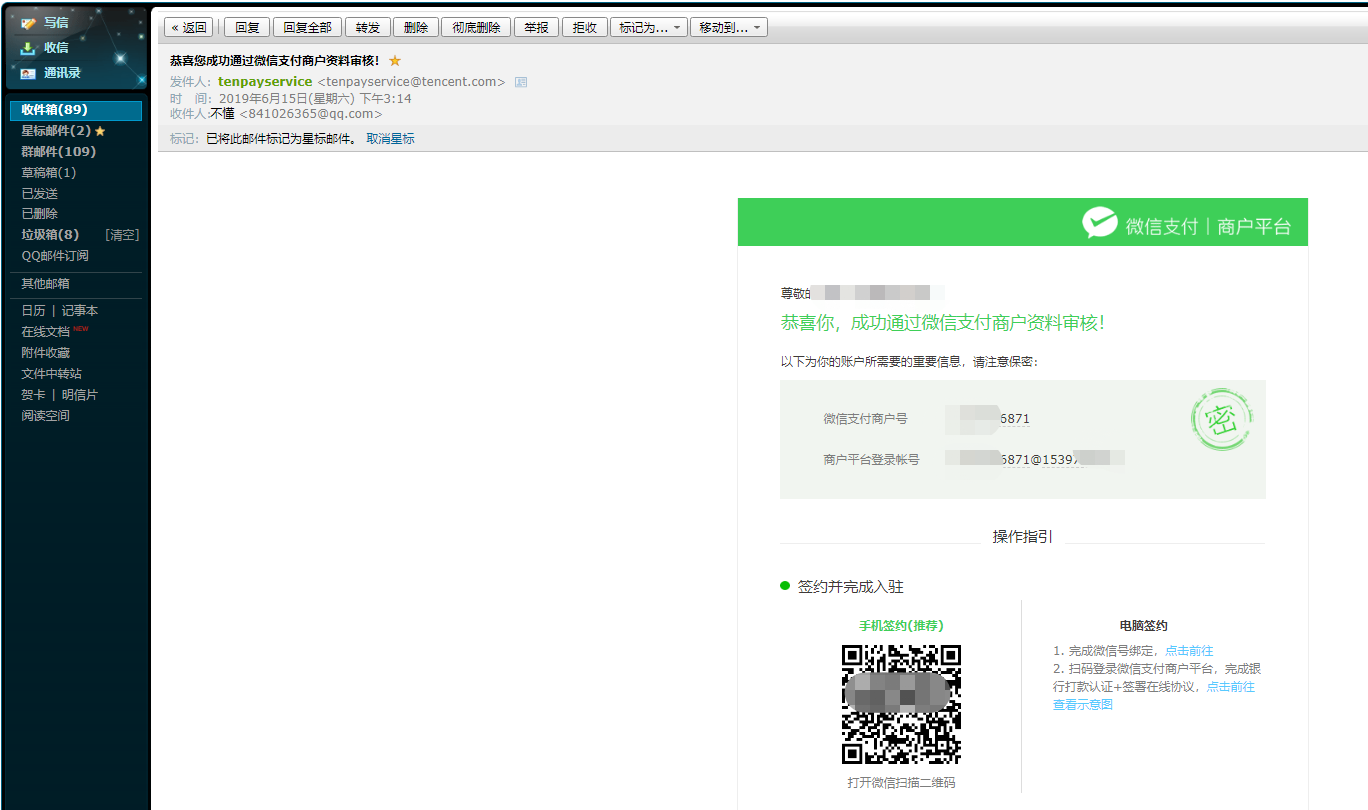
Task: Click the 手机签约 QR code image
Action: [901, 704]
